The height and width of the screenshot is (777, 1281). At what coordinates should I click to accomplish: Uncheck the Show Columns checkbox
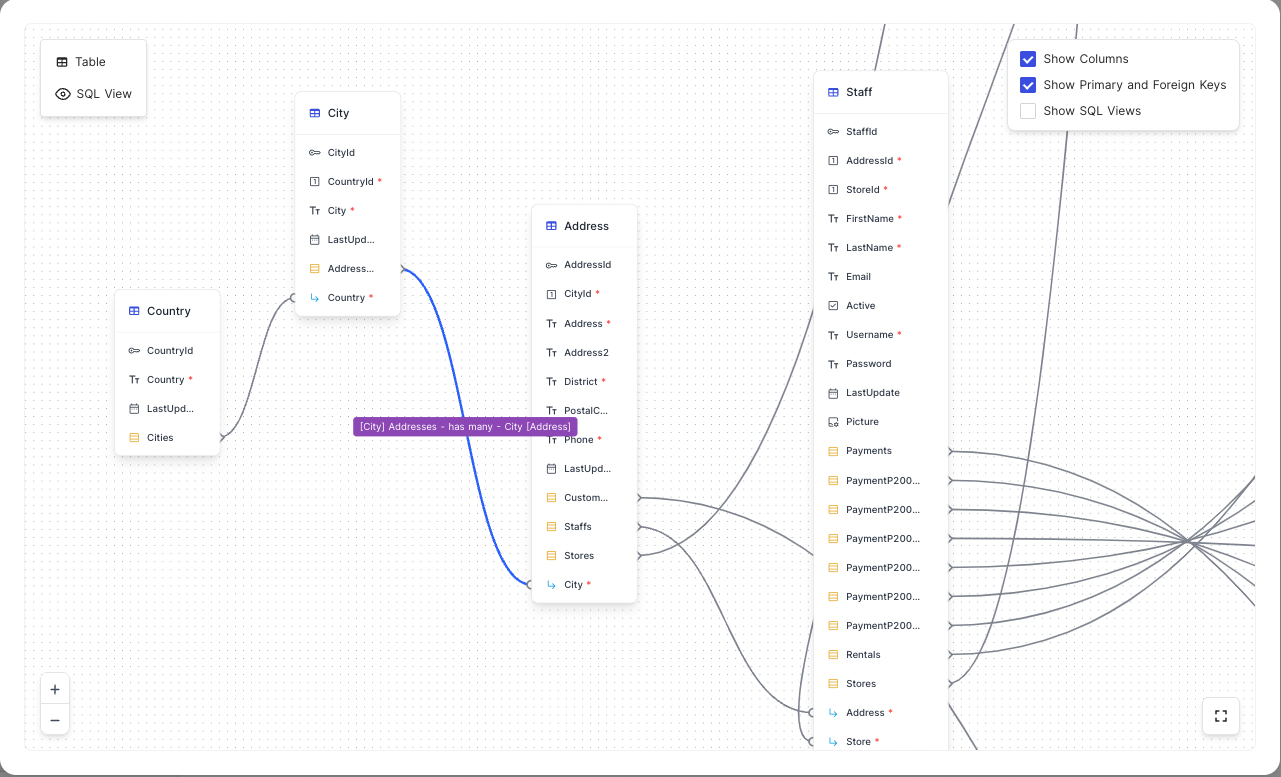coord(1028,59)
